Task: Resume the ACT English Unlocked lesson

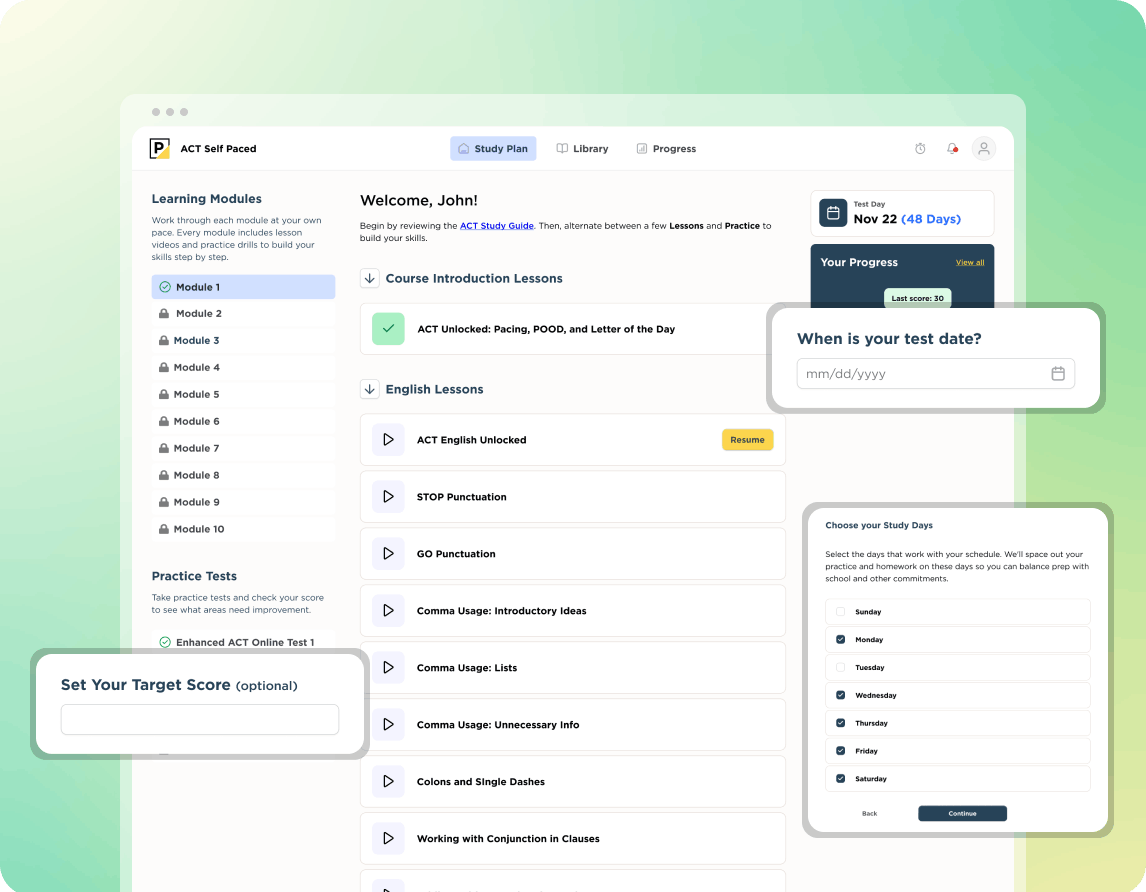Action: [x=748, y=439]
